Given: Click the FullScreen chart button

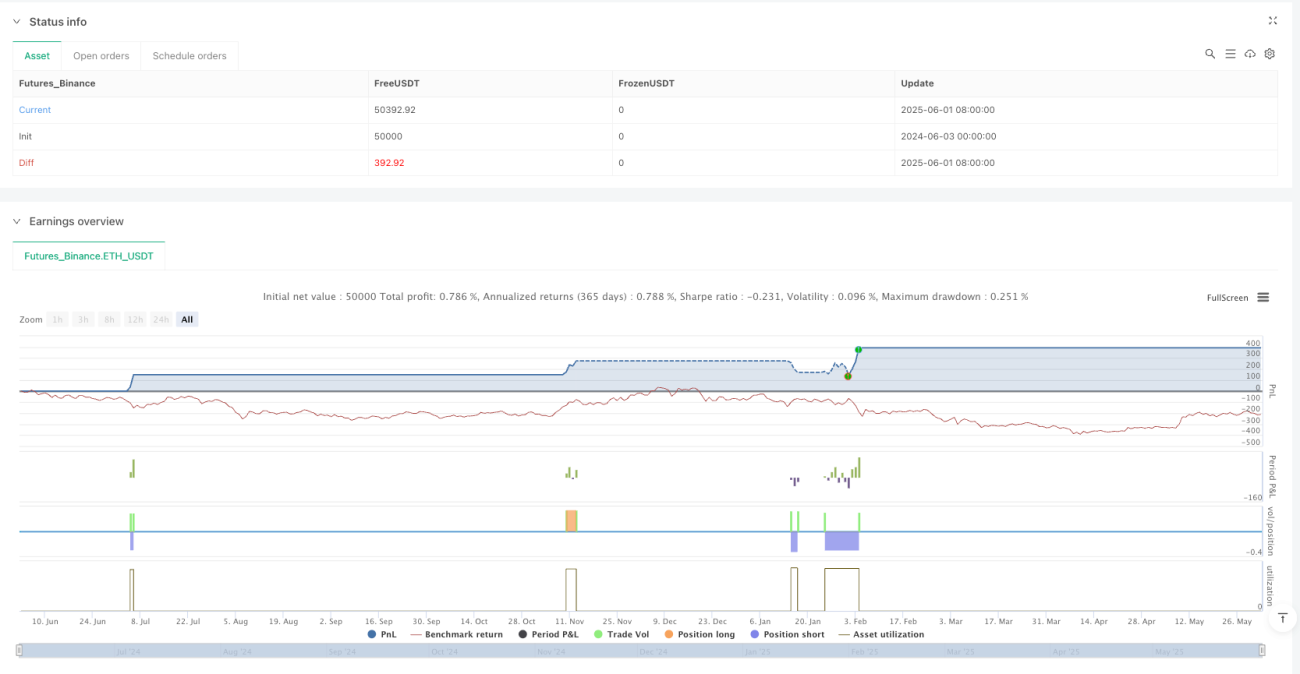Looking at the screenshot, I should 1227,298.
